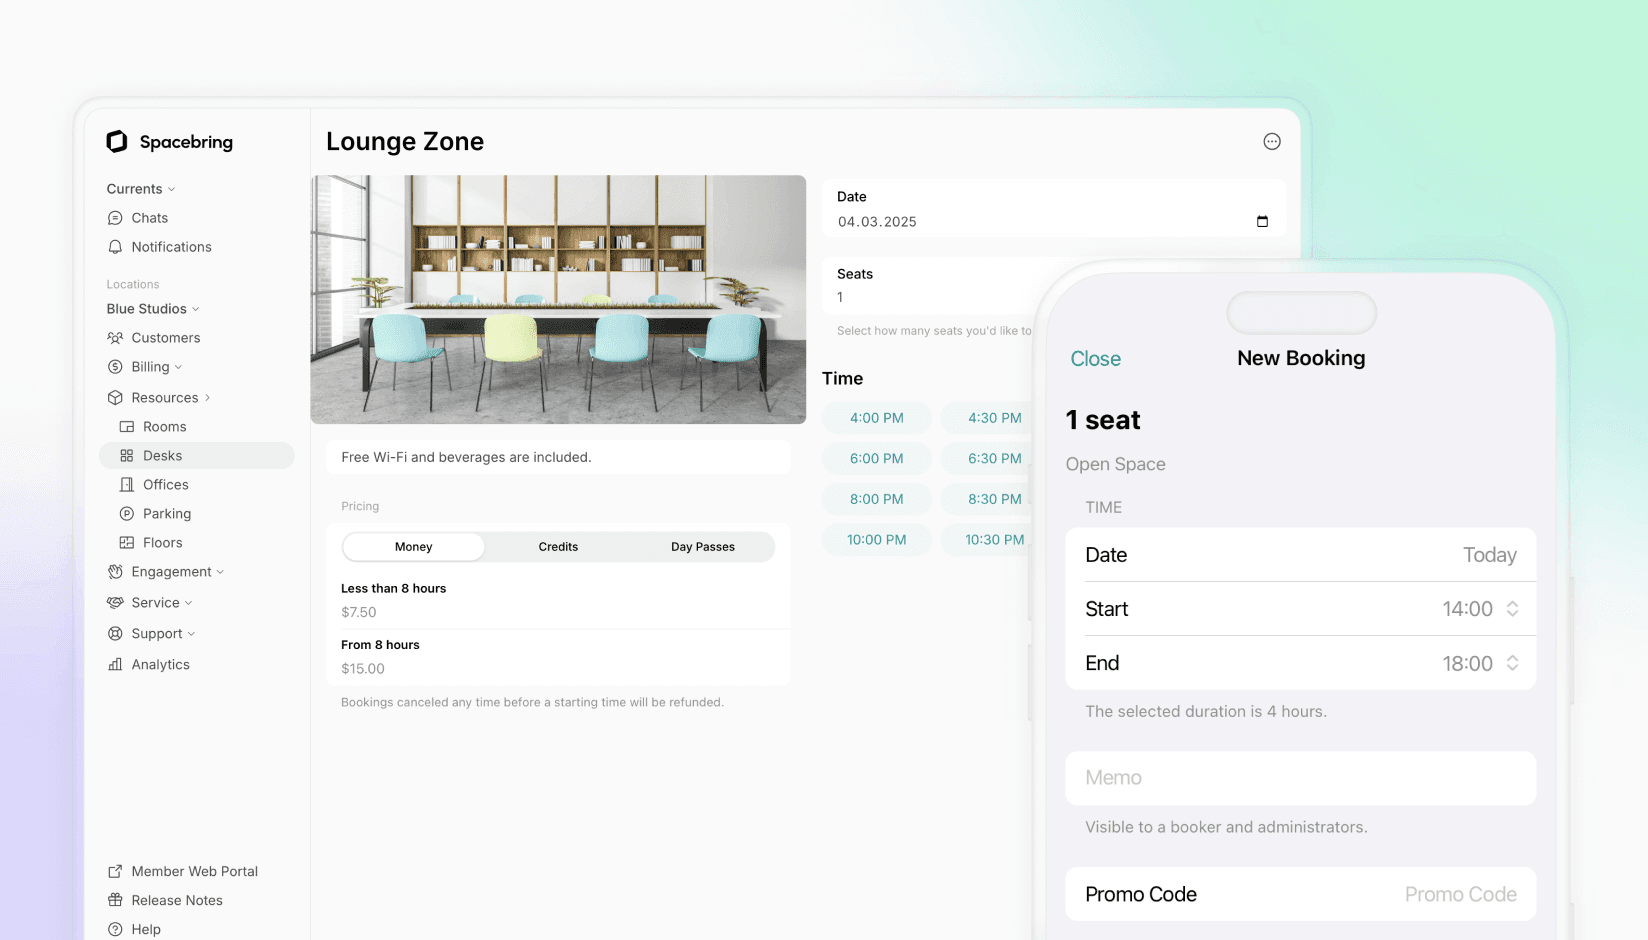Image resolution: width=1648 pixels, height=940 pixels.
Task: Click the Customers people icon
Action: point(115,338)
